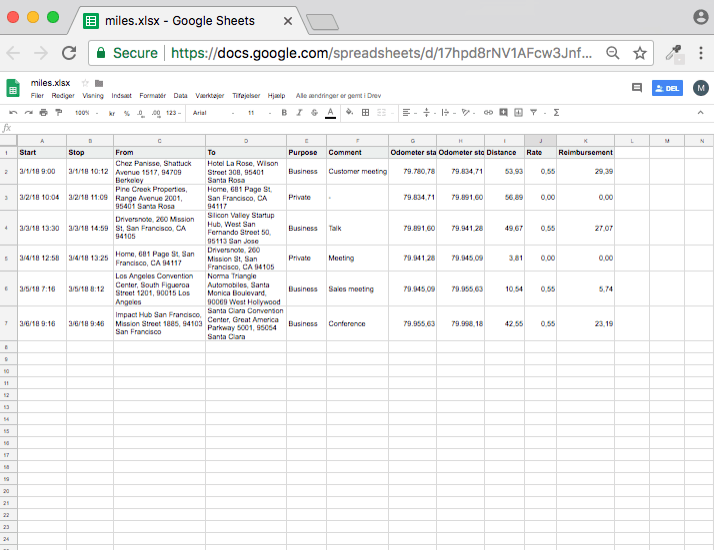Click the insert chart icon
The image size is (714, 550).
coord(518,113)
